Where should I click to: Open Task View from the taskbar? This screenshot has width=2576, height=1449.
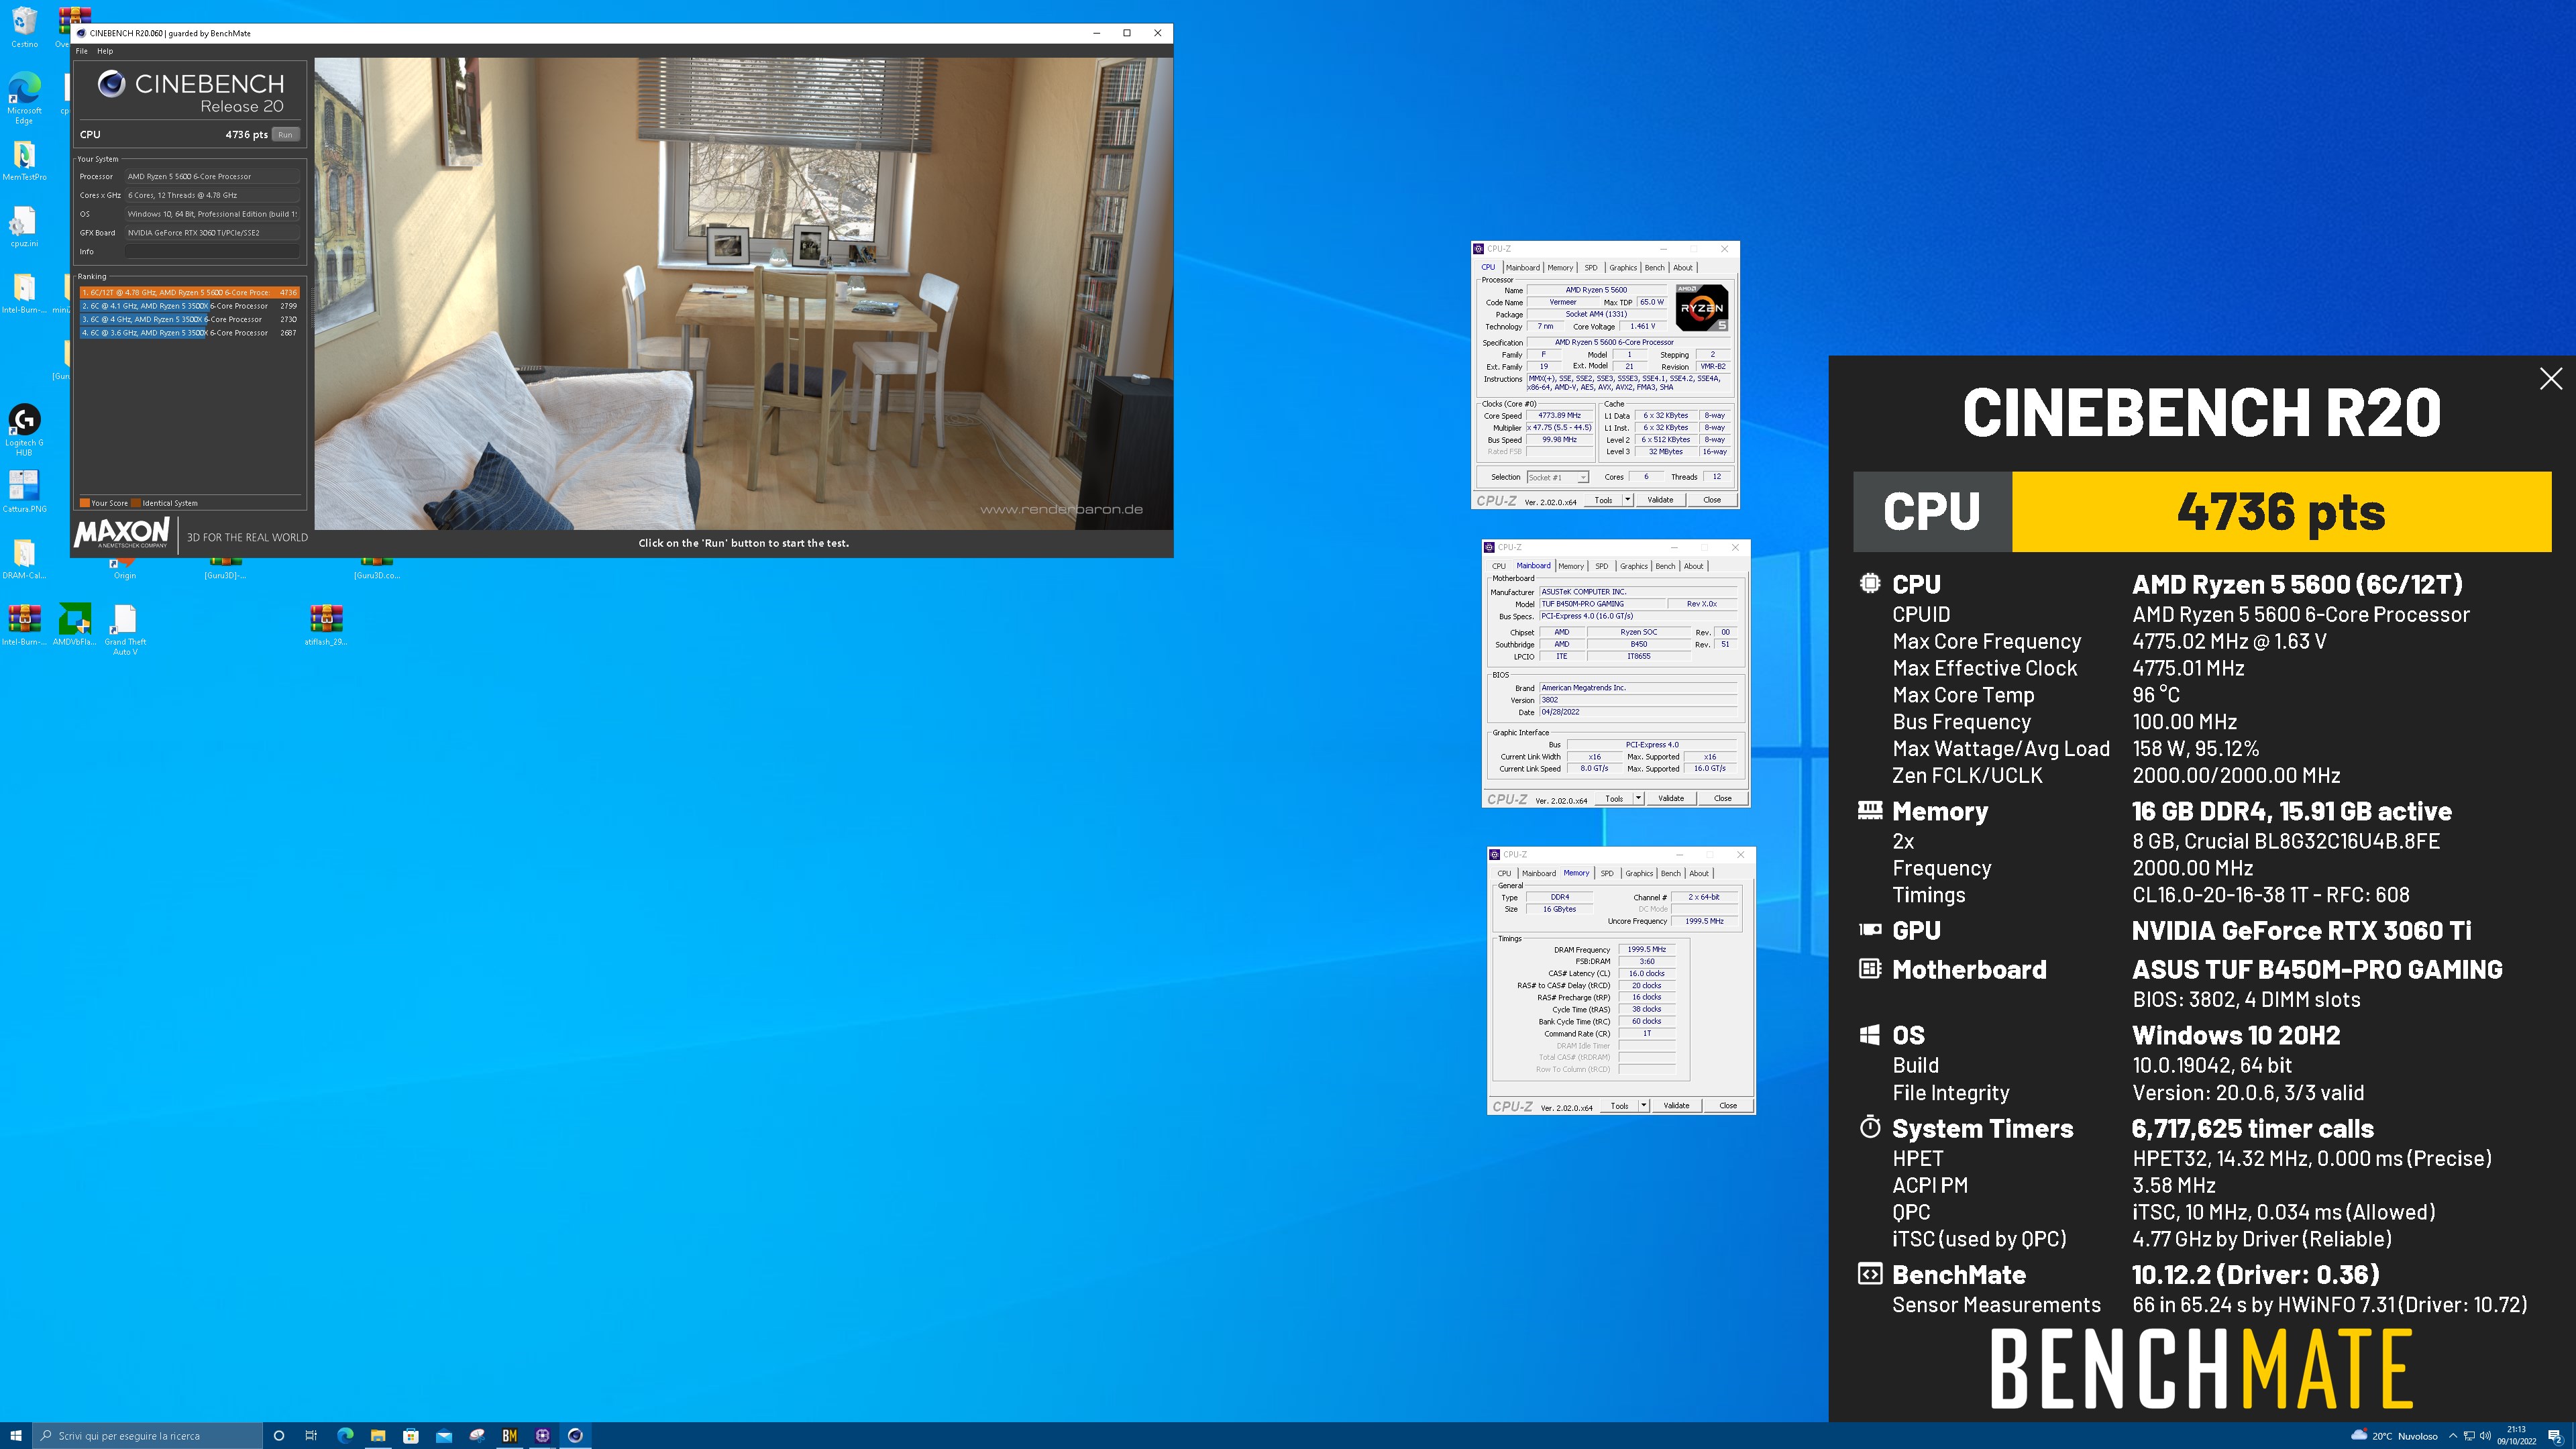(311, 1435)
